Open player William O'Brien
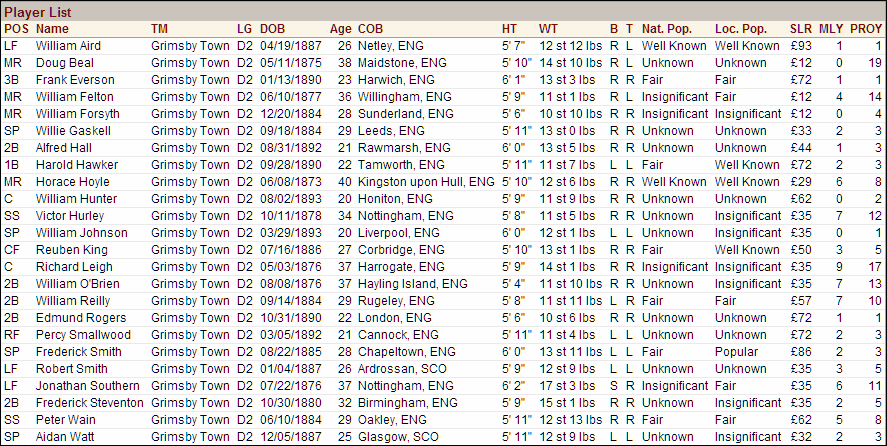This screenshot has height=446, width=887. (x=77, y=284)
